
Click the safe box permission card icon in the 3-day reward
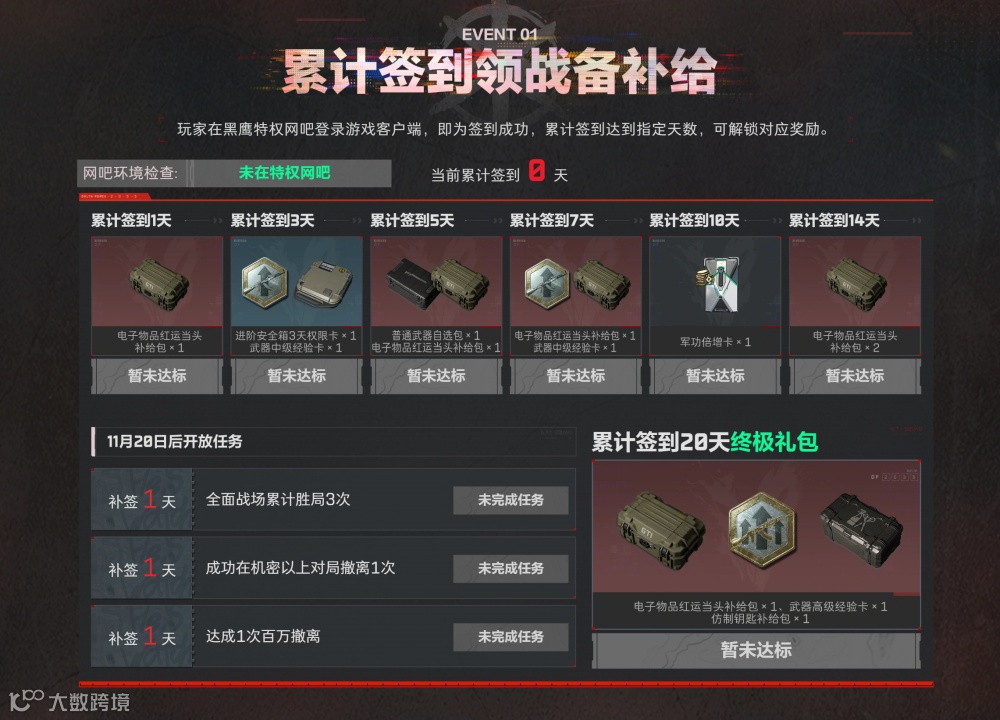(x=325, y=283)
